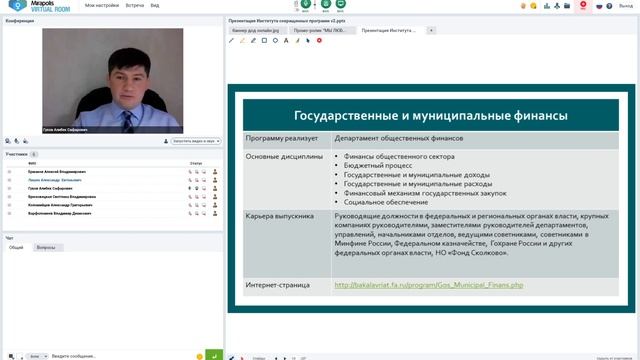Switch to the Презентация Института tab

(x=390, y=31)
